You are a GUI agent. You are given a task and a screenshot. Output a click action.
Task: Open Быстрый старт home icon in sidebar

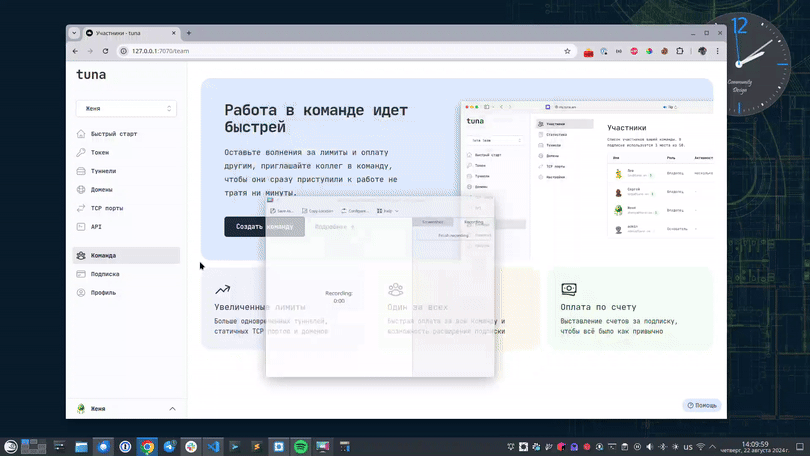pyautogui.click(x=80, y=134)
